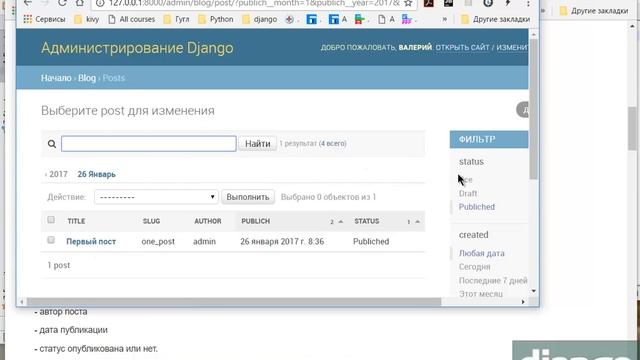Open the Гугл bookmarks folder
Screen dimensions: 640x360
click(x=176, y=19)
